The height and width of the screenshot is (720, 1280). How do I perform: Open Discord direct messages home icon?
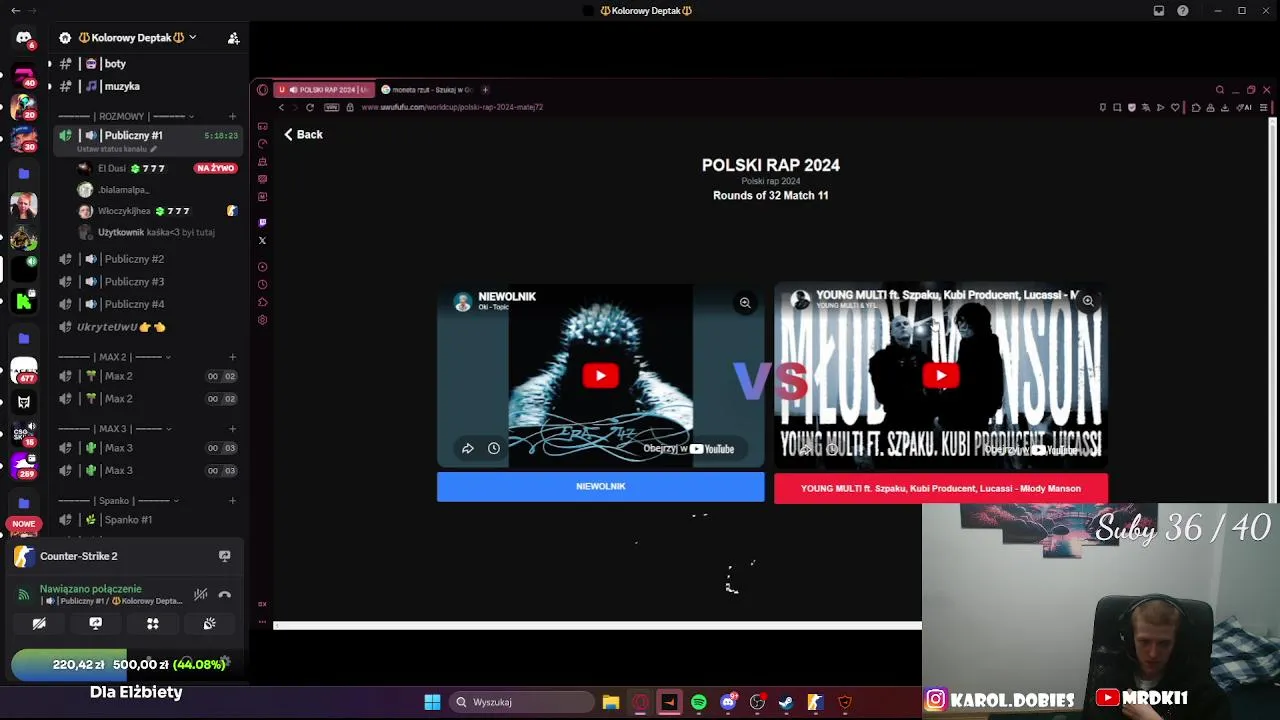point(24,38)
